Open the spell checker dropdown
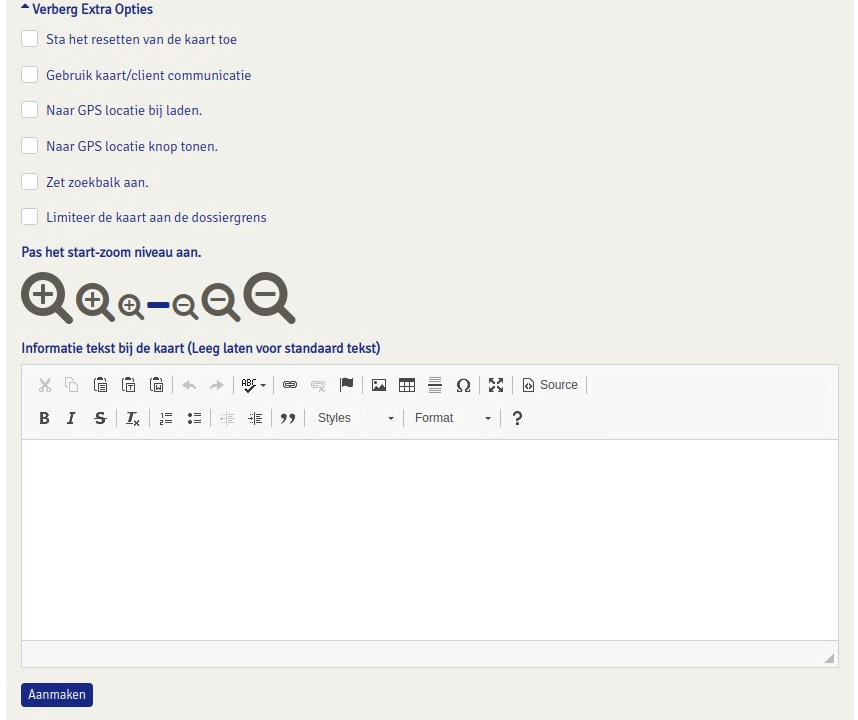Screen dimensions: 858x720 tap(254, 385)
